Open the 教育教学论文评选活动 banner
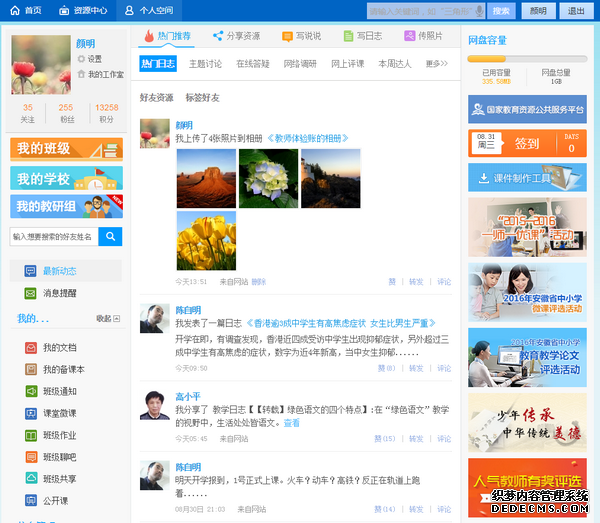 click(x=527, y=357)
